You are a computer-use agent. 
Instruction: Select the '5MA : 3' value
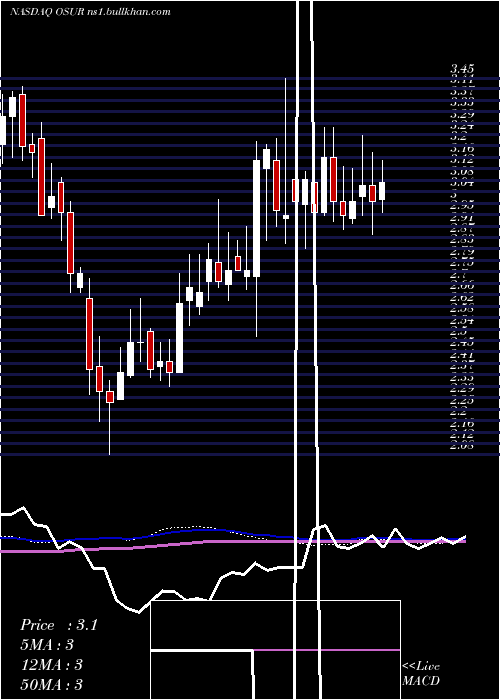pyautogui.click(x=47, y=645)
